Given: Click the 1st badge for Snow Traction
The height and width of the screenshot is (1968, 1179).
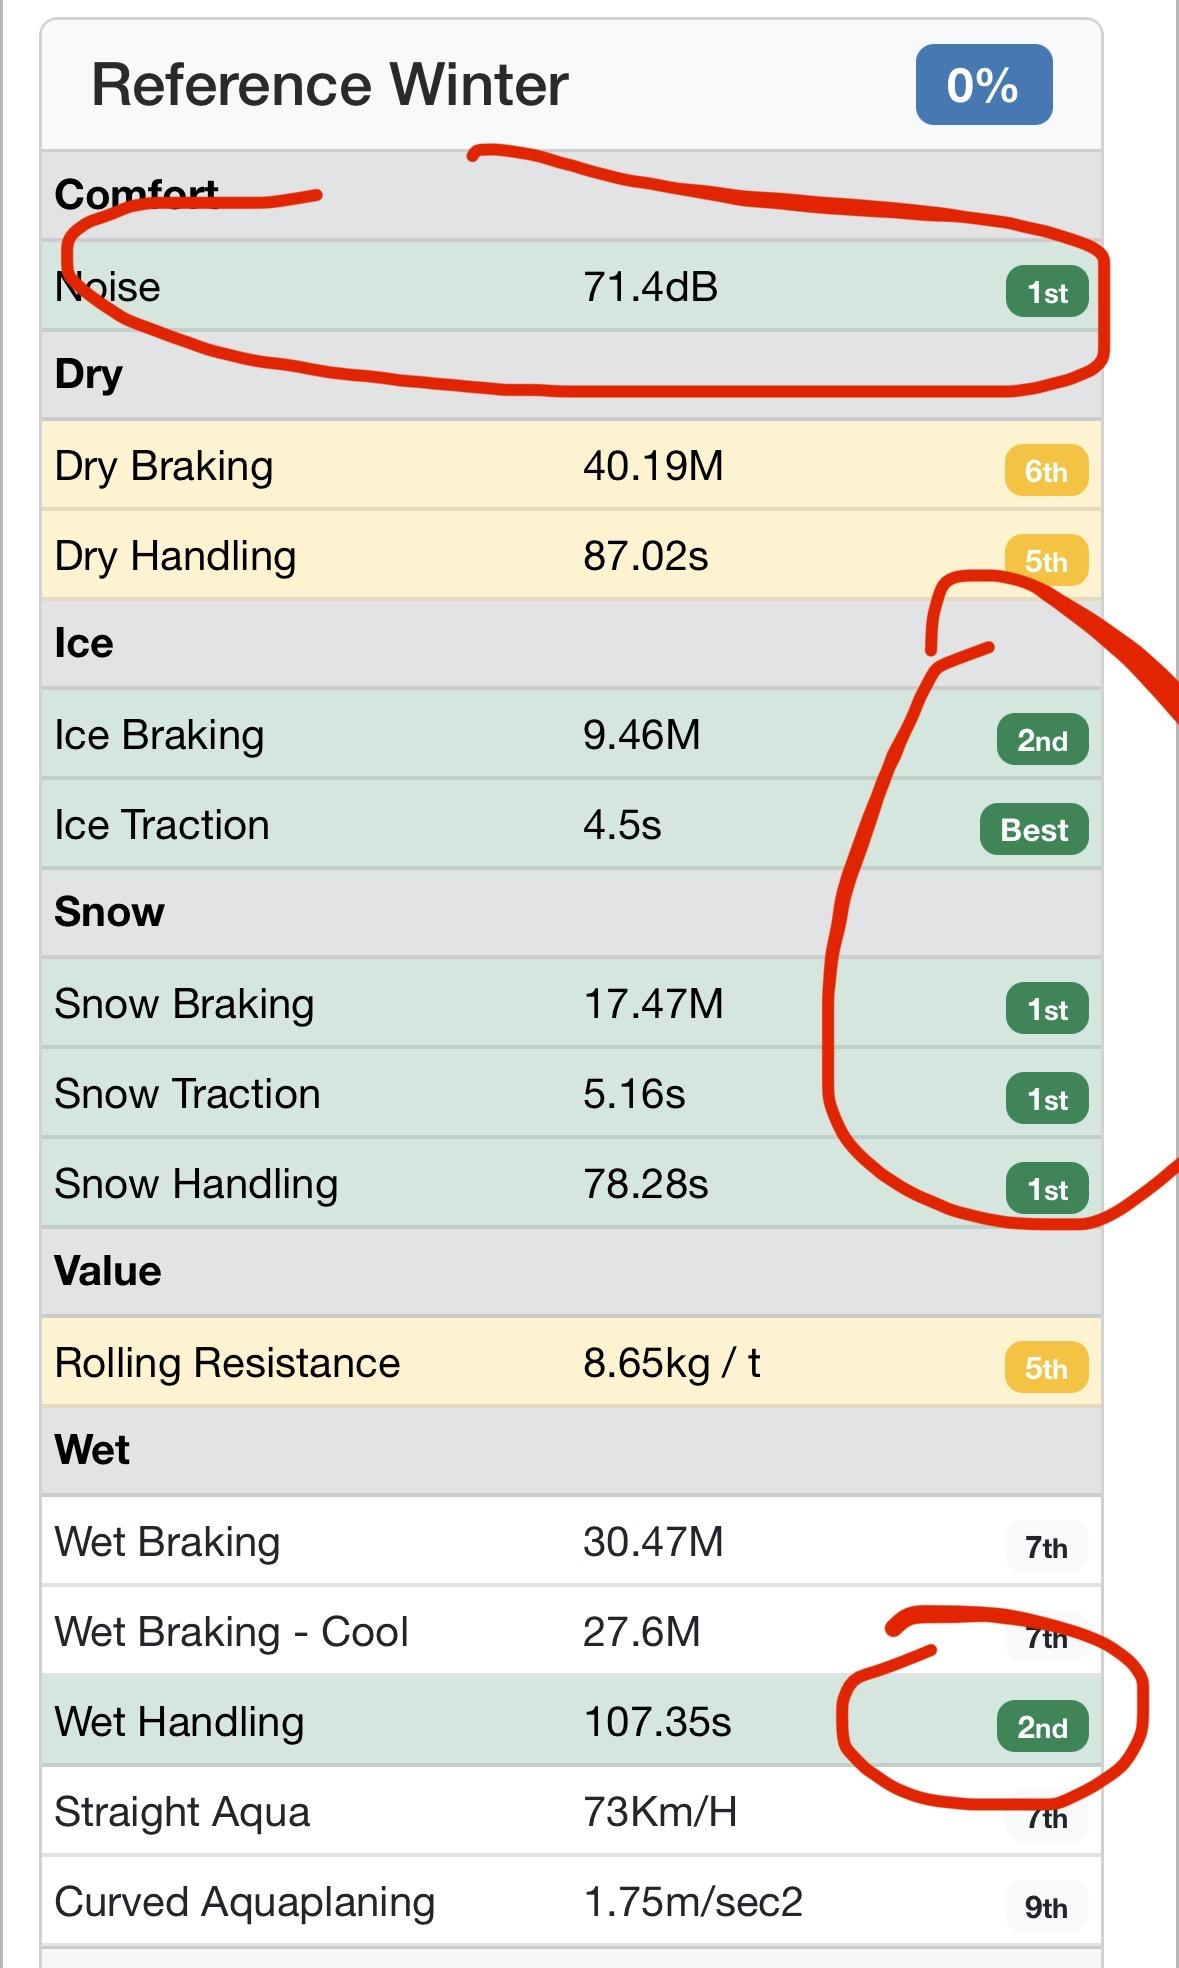Looking at the screenshot, I should pyautogui.click(x=1046, y=1099).
